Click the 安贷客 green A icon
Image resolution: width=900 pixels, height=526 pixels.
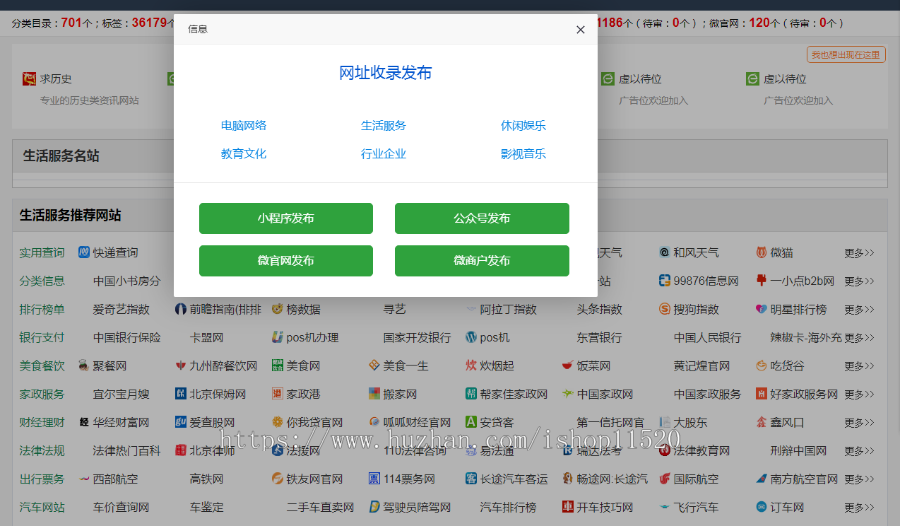point(471,422)
